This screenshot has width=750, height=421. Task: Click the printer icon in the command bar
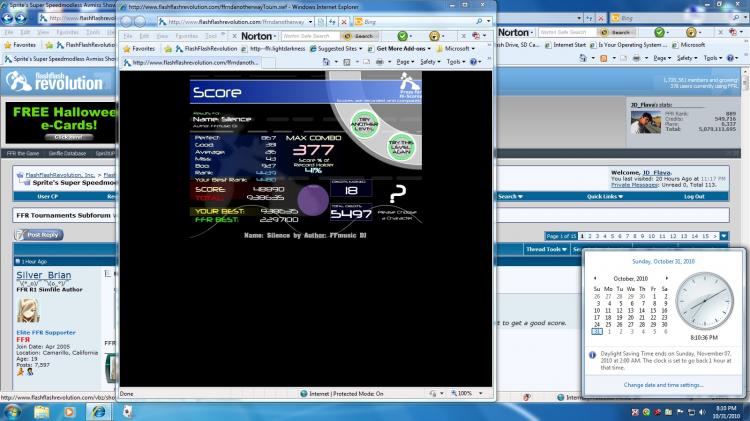pos(379,62)
